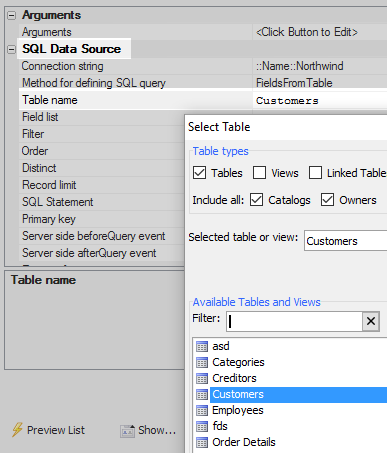The width and height of the screenshot is (387, 453).
Task: Select the Field list property
Action: (x=40, y=117)
